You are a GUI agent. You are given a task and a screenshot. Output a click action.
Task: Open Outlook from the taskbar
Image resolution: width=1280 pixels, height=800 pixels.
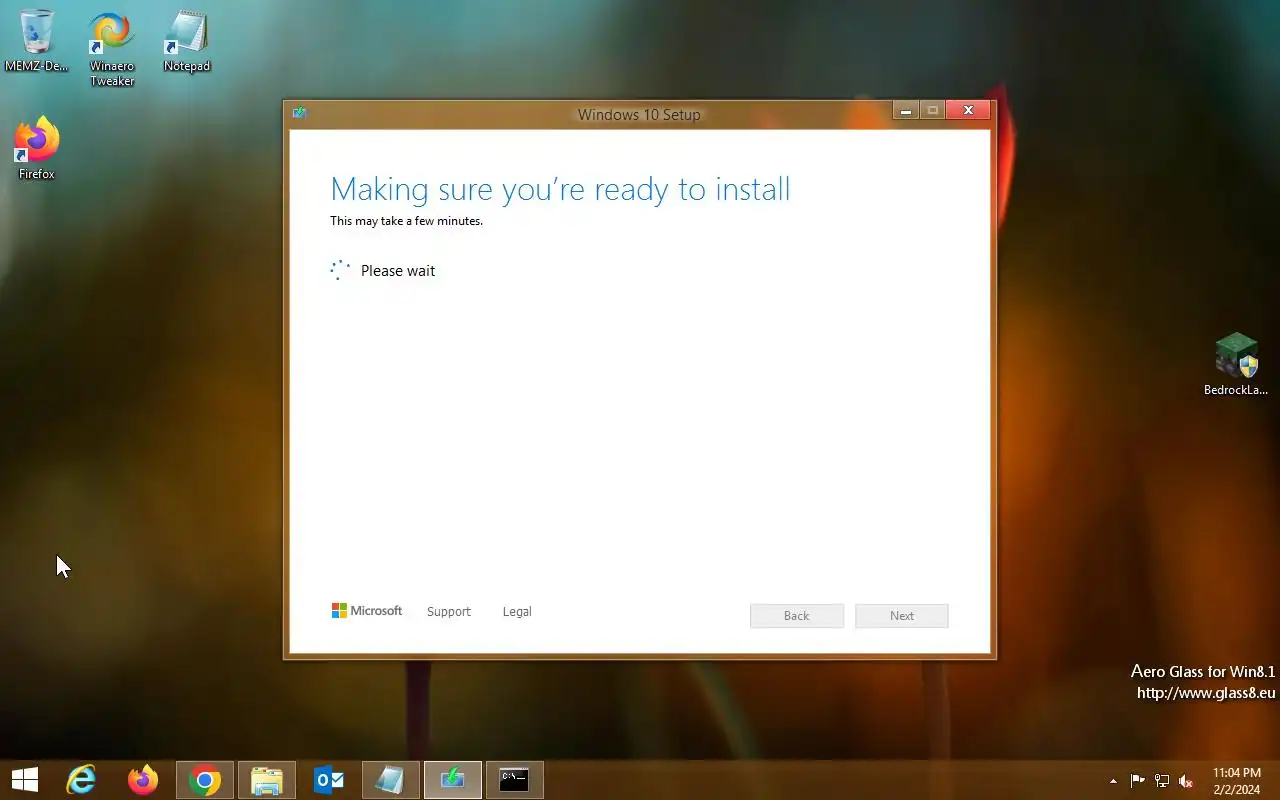pos(328,780)
